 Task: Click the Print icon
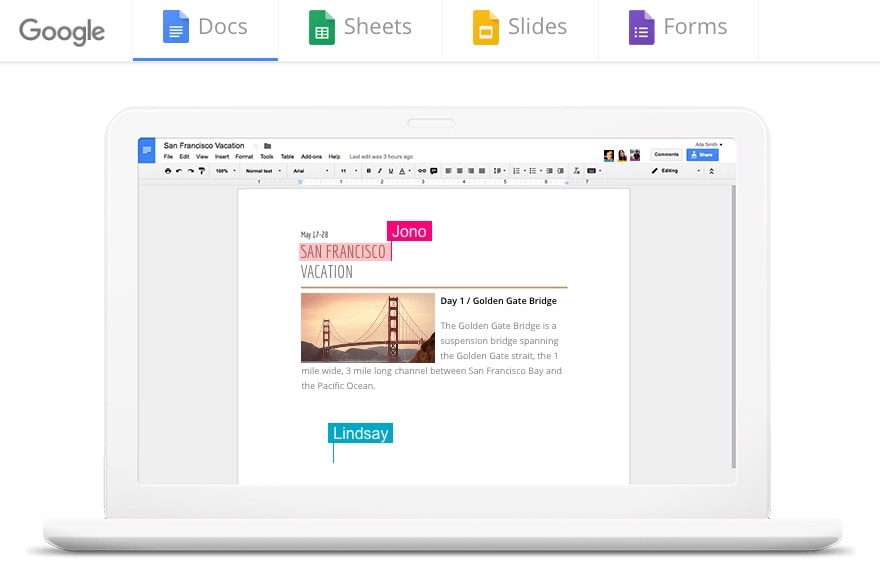(x=168, y=171)
